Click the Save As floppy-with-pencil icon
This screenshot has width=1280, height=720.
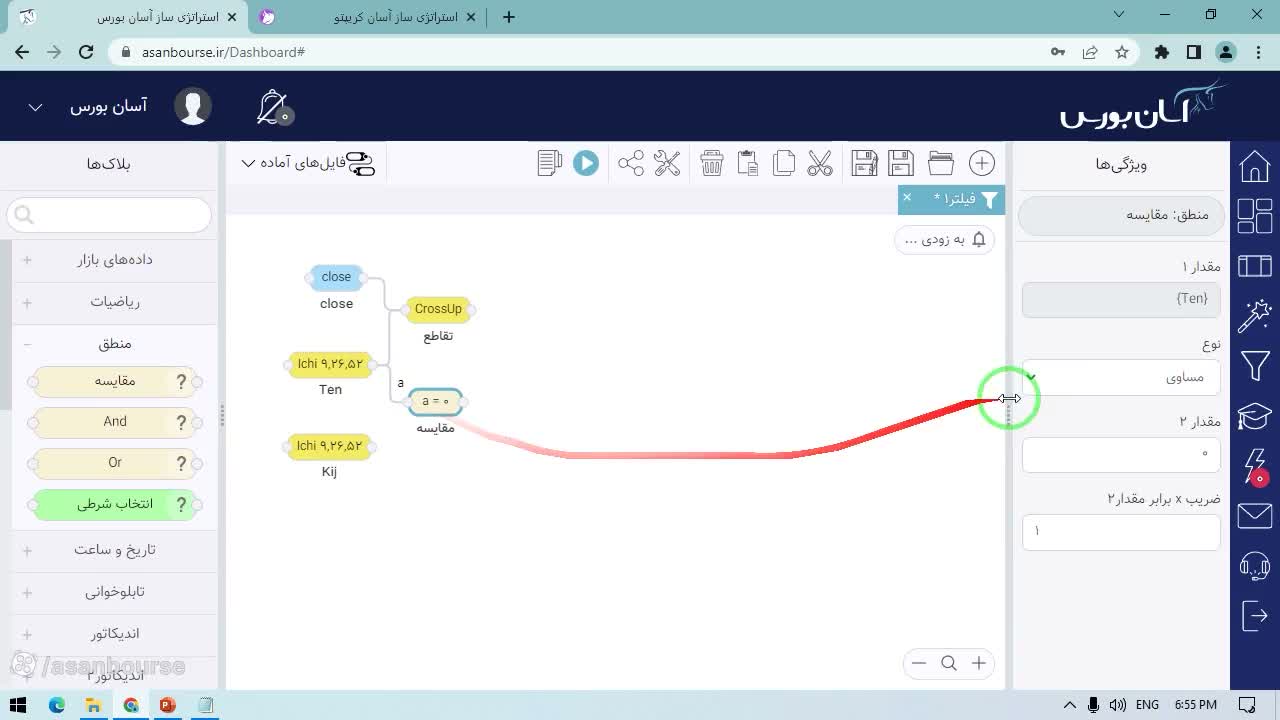pos(865,163)
